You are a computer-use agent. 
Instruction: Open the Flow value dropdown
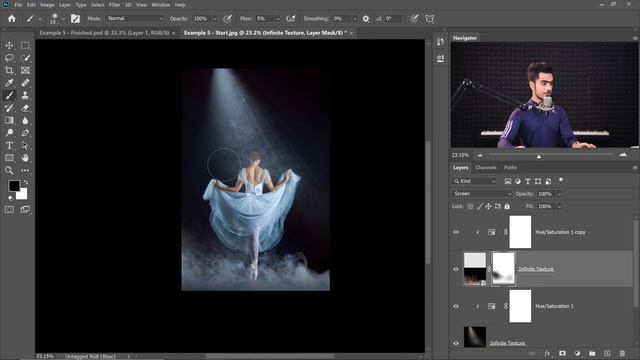pyautogui.click(x=278, y=19)
